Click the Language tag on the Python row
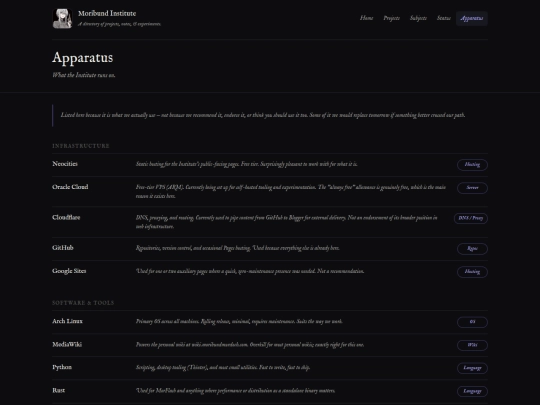The width and height of the screenshot is (540, 405). pyautogui.click(x=472, y=368)
